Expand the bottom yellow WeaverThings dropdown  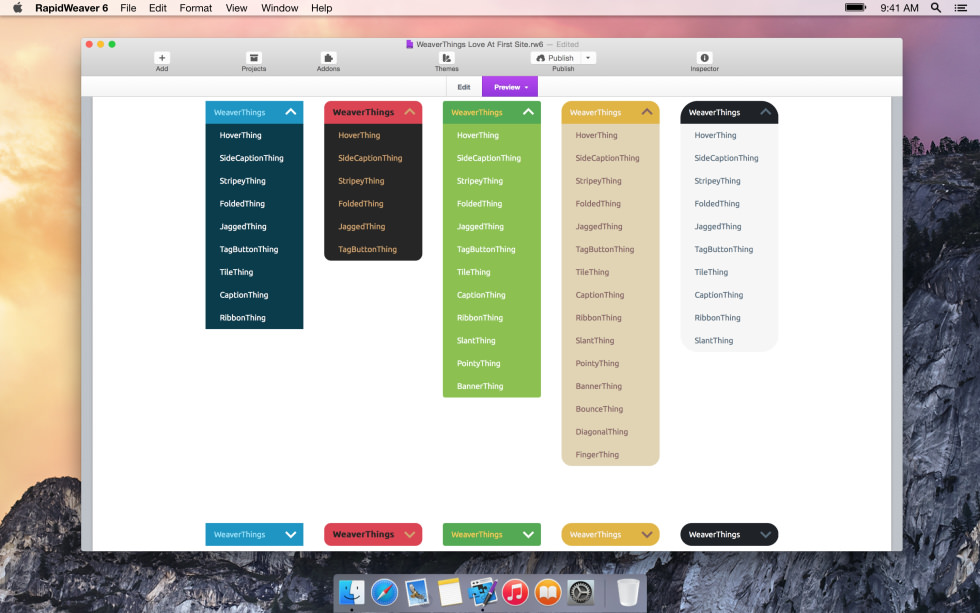611,534
